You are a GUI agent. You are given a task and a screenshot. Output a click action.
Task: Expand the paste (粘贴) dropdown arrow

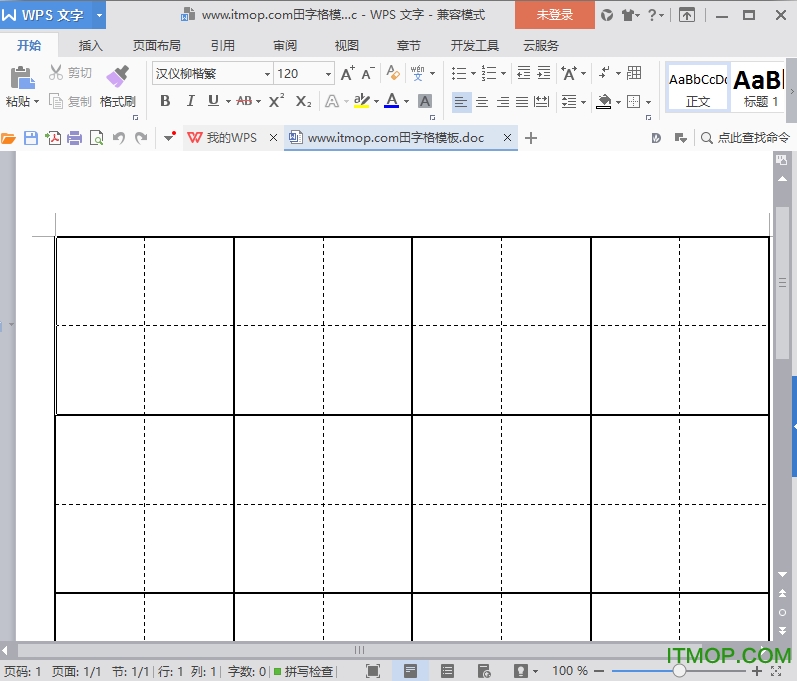(x=36, y=102)
